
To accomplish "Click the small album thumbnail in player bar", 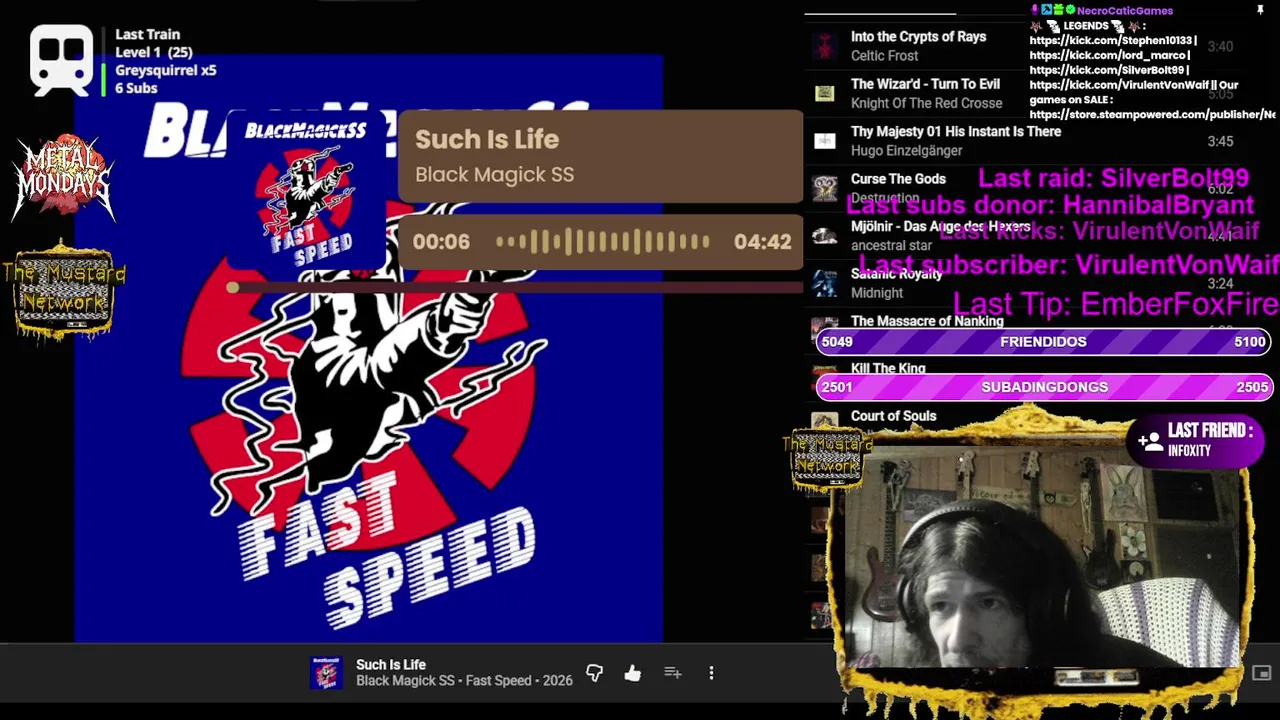I will (x=325, y=673).
